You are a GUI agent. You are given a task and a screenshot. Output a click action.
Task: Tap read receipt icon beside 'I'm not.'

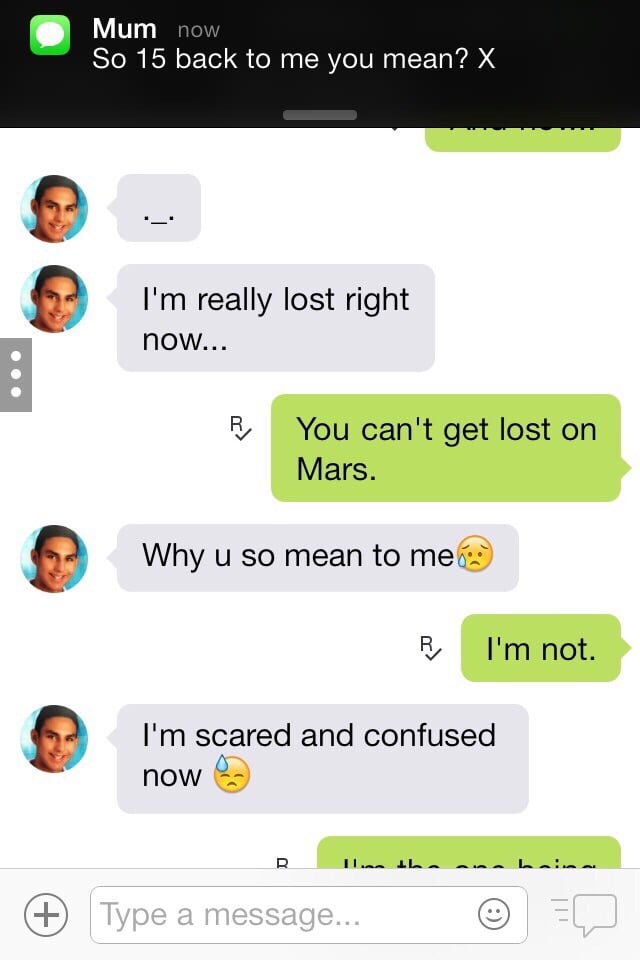click(x=431, y=648)
